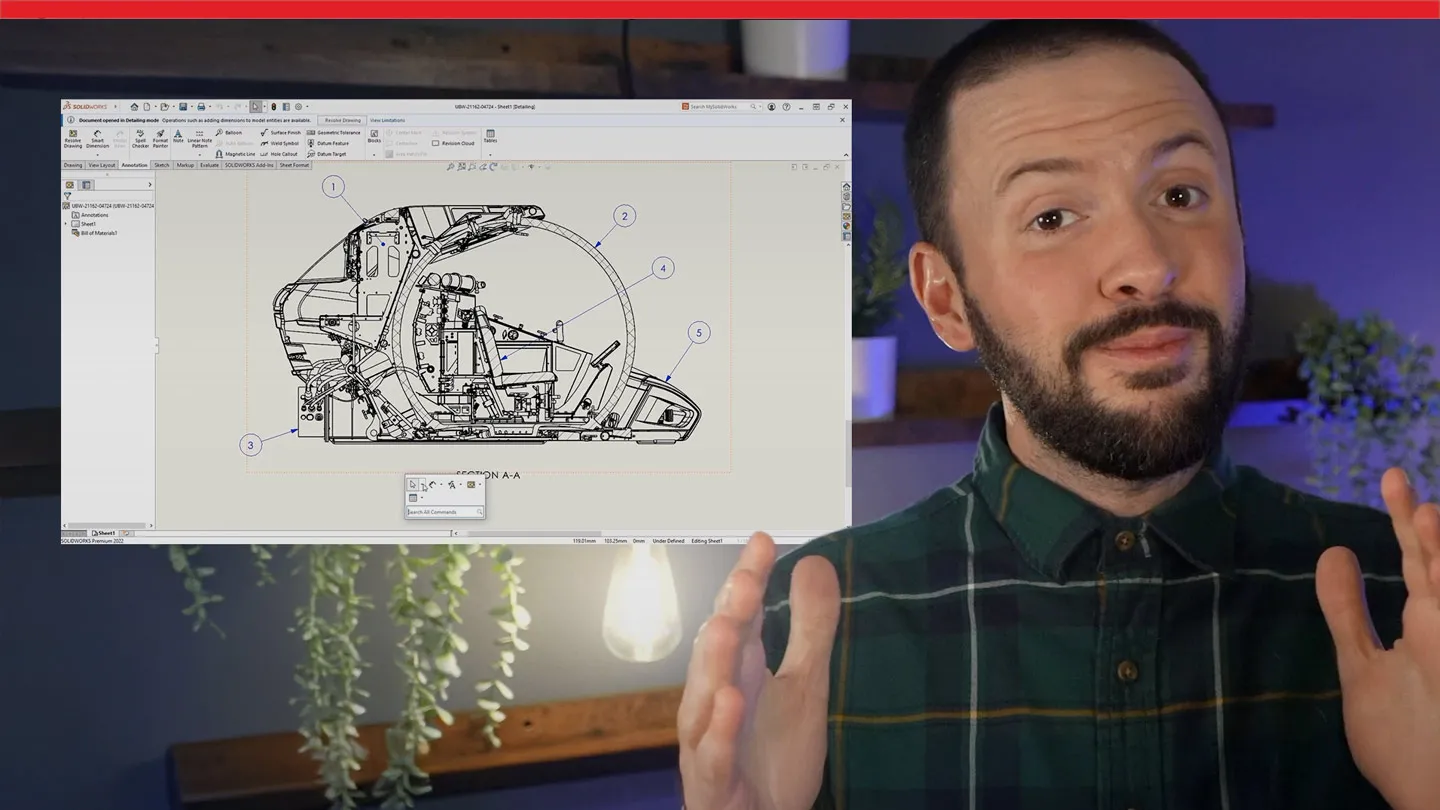Open the View Limitations link
Image resolution: width=1440 pixels, height=810 pixels.
(x=388, y=120)
